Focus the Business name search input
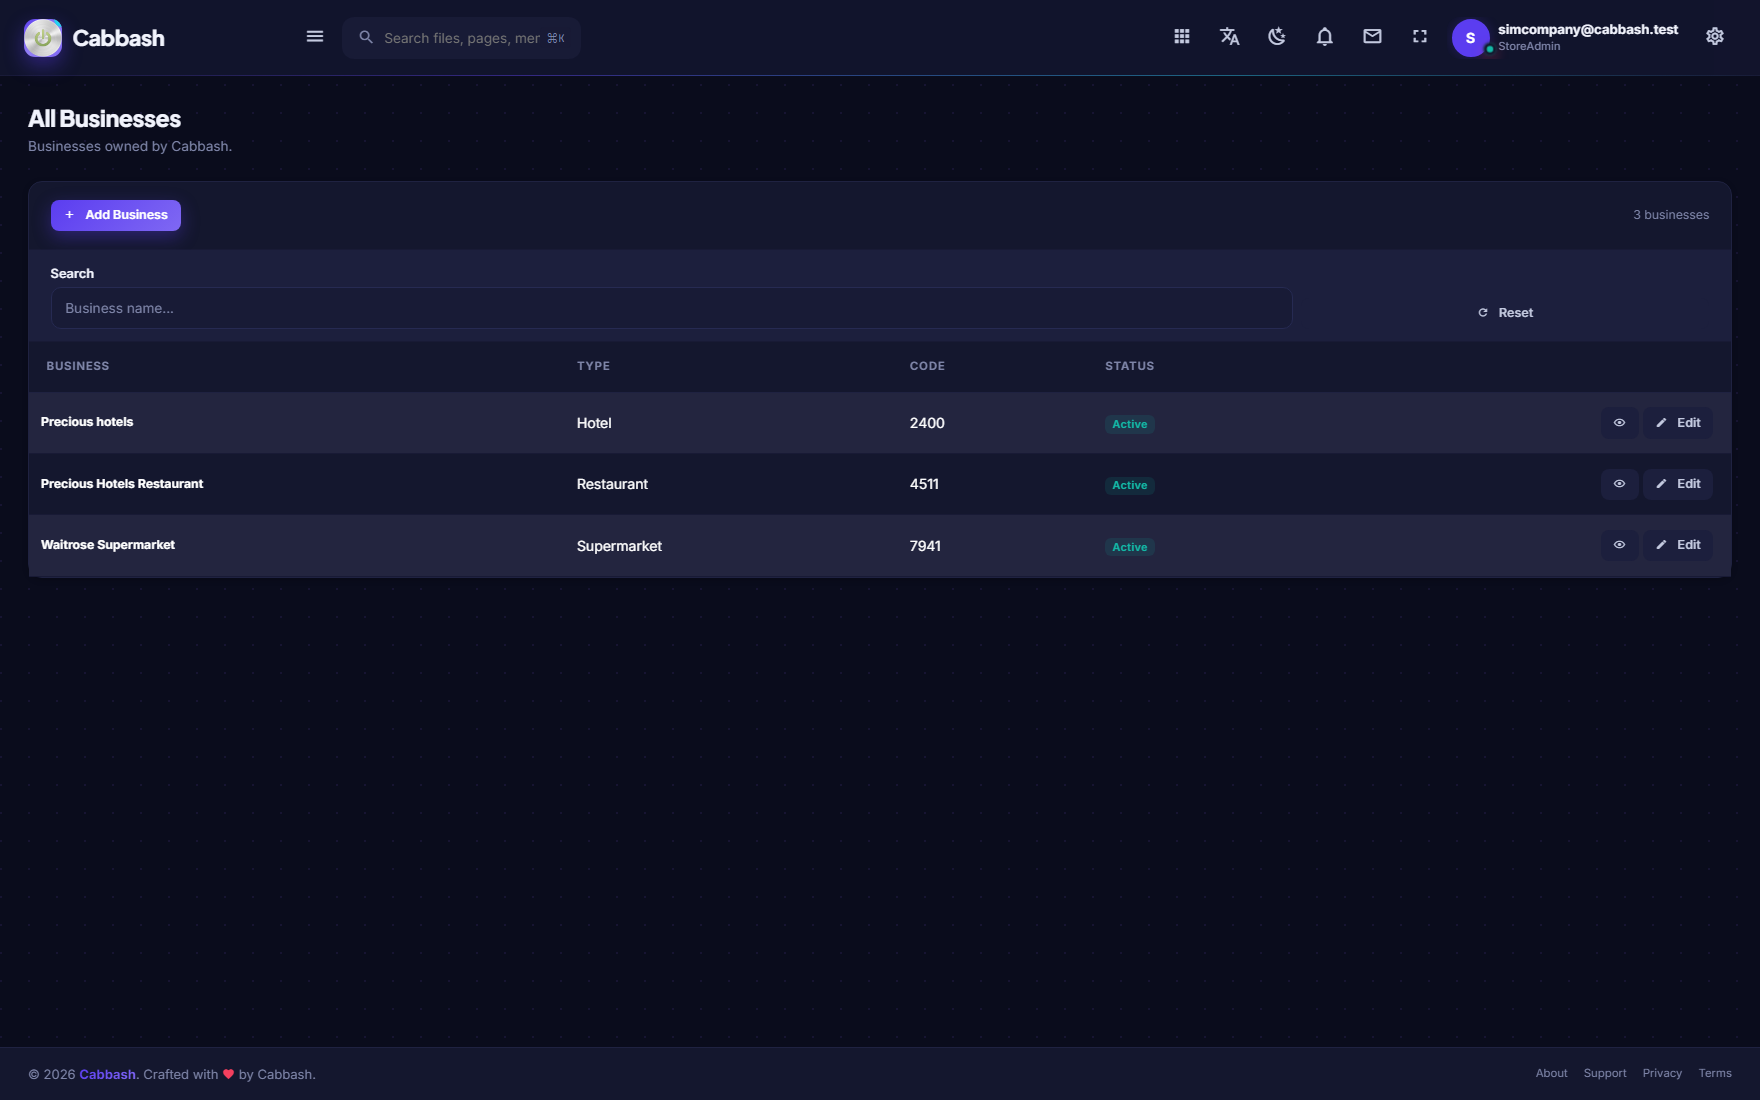This screenshot has width=1760, height=1100. tap(671, 308)
